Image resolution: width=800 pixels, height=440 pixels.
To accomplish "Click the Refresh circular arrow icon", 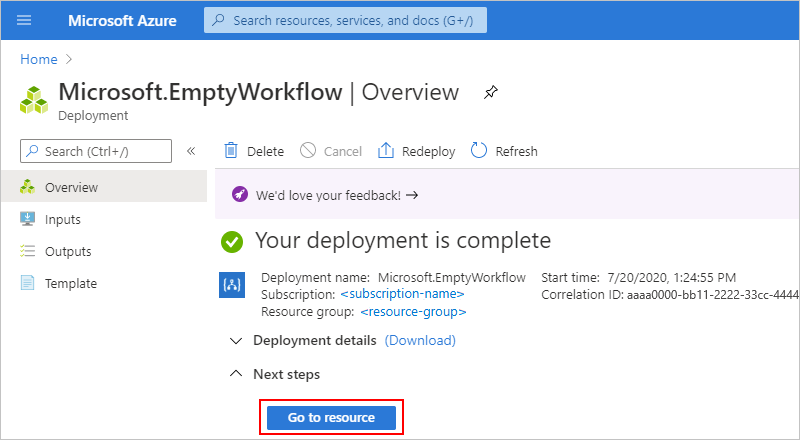I will (479, 151).
